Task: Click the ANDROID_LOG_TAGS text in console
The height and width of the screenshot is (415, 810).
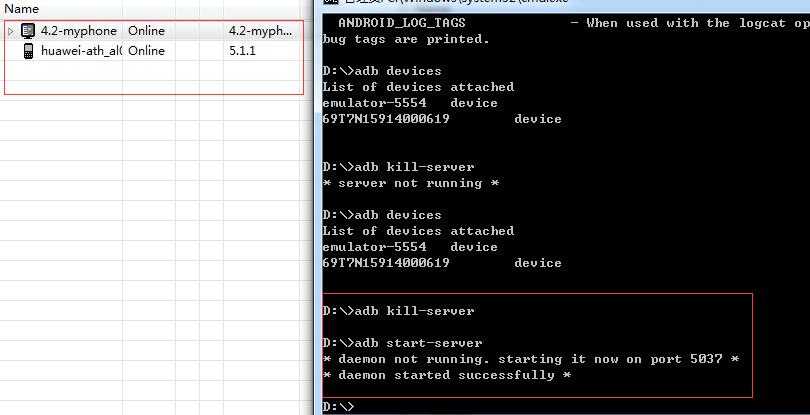Action: click(x=401, y=23)
